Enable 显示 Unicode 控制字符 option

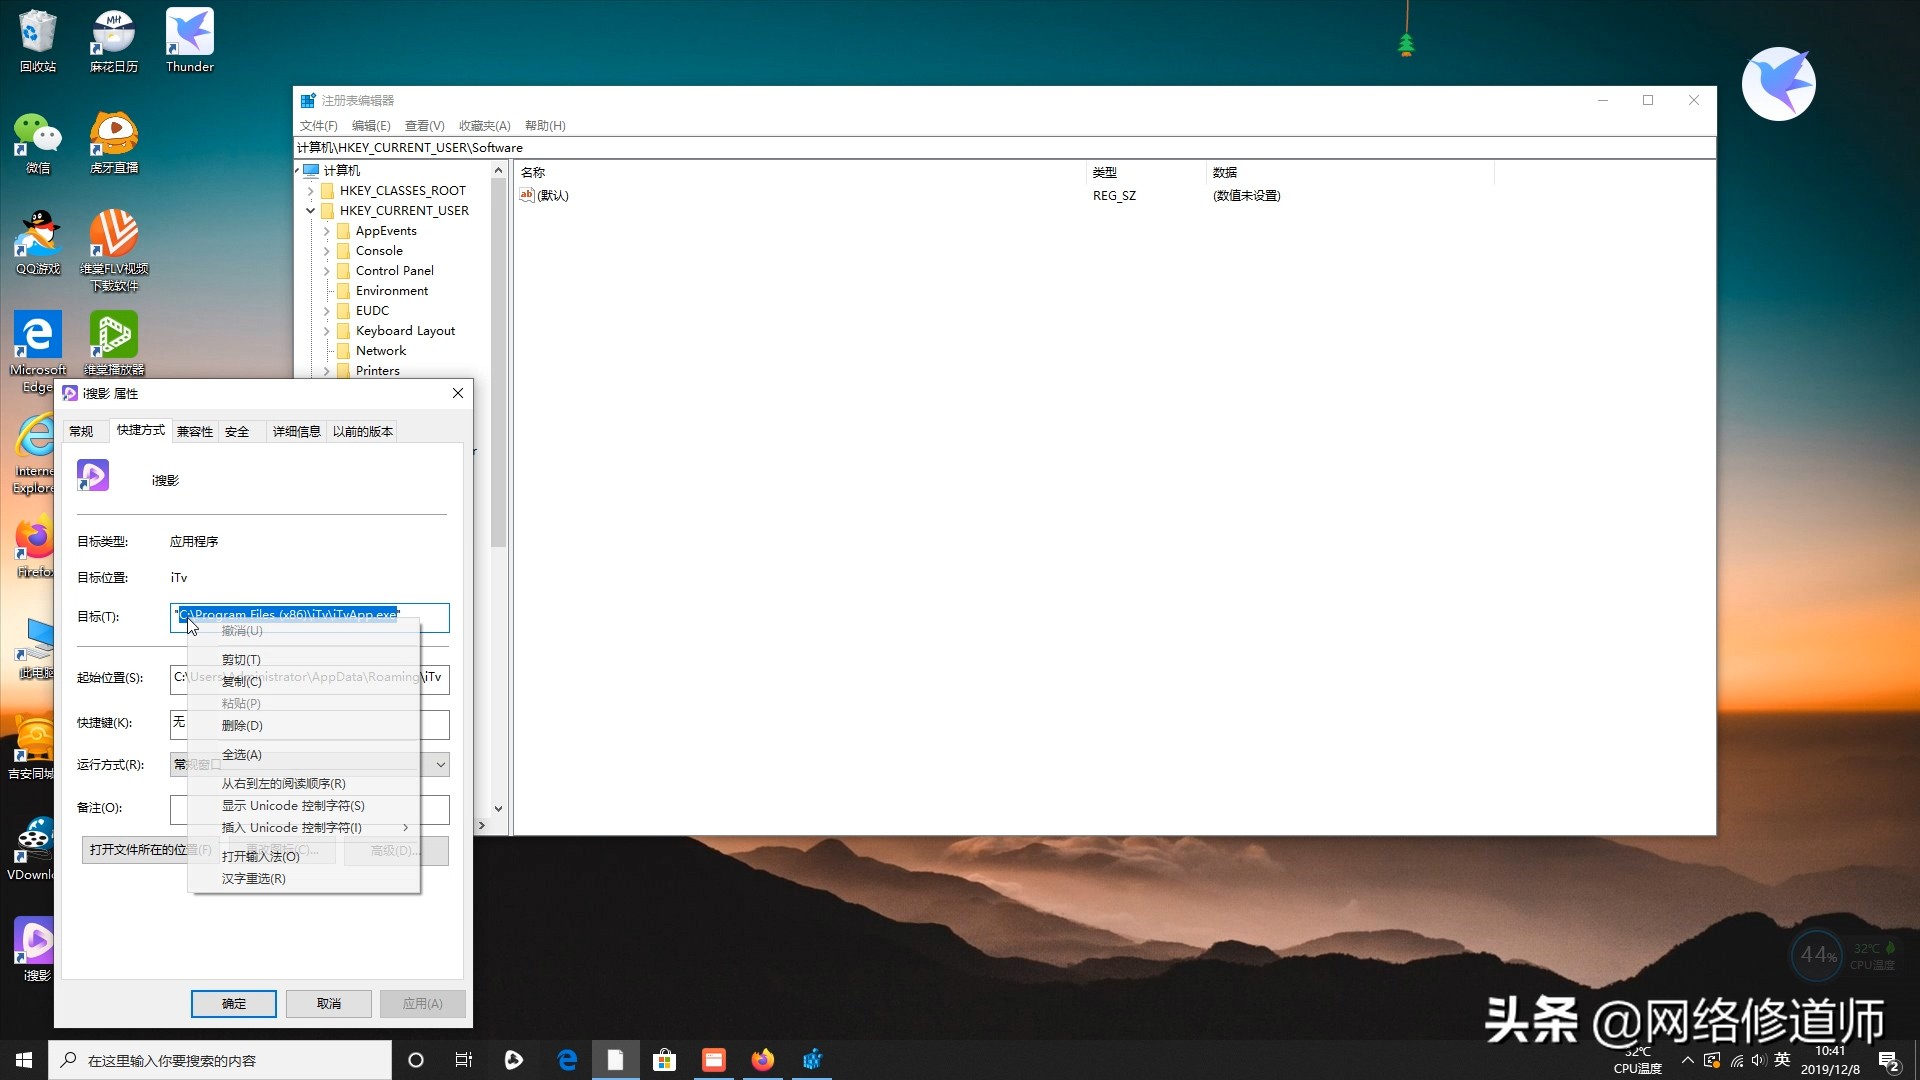click(x=292, y=805)
